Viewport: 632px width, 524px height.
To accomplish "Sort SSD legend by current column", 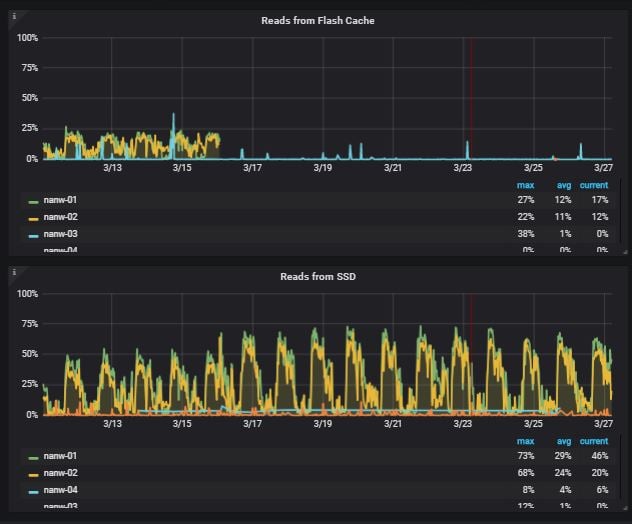I will point(594,441).
